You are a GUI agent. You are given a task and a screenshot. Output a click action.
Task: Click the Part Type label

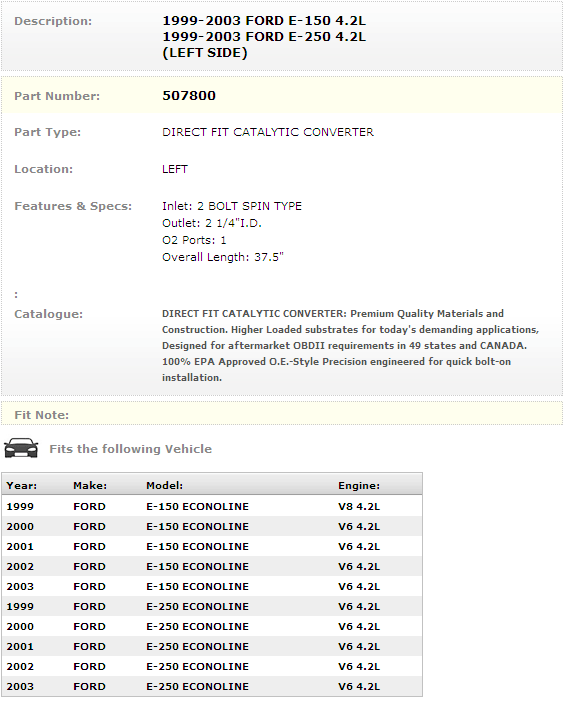click(48, 132)
